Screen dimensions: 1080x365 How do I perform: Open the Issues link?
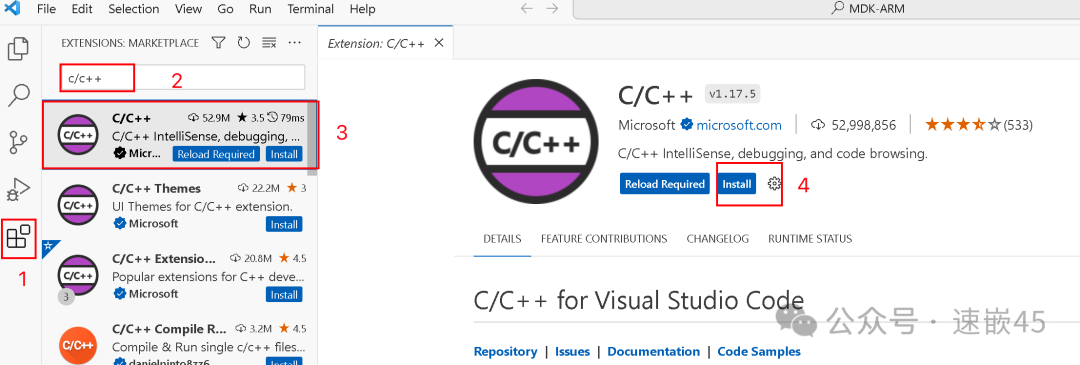(x=572, y=351)
